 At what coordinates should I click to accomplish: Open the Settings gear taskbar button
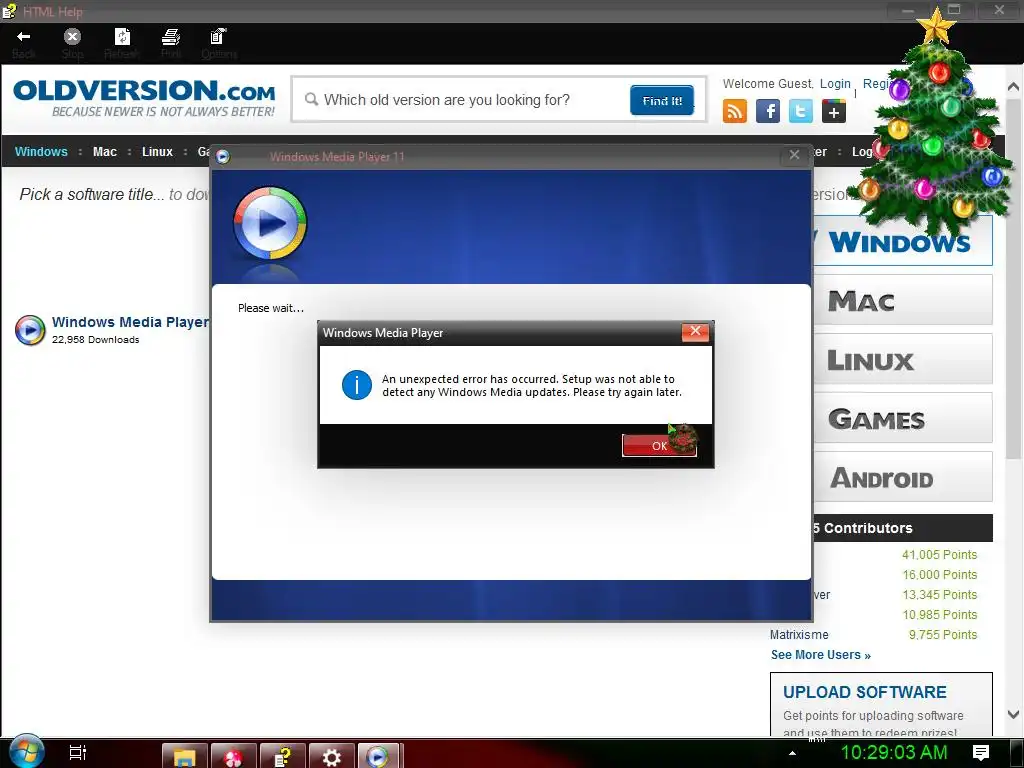point(331,756)
